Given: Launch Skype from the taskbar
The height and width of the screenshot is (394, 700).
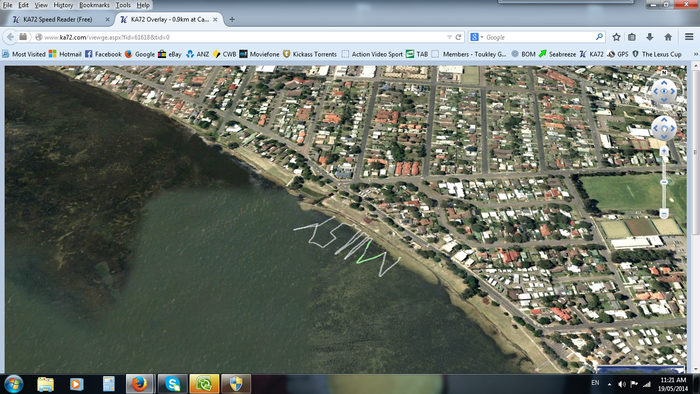Looking at the screenshot, I should (x=172, y=384).
